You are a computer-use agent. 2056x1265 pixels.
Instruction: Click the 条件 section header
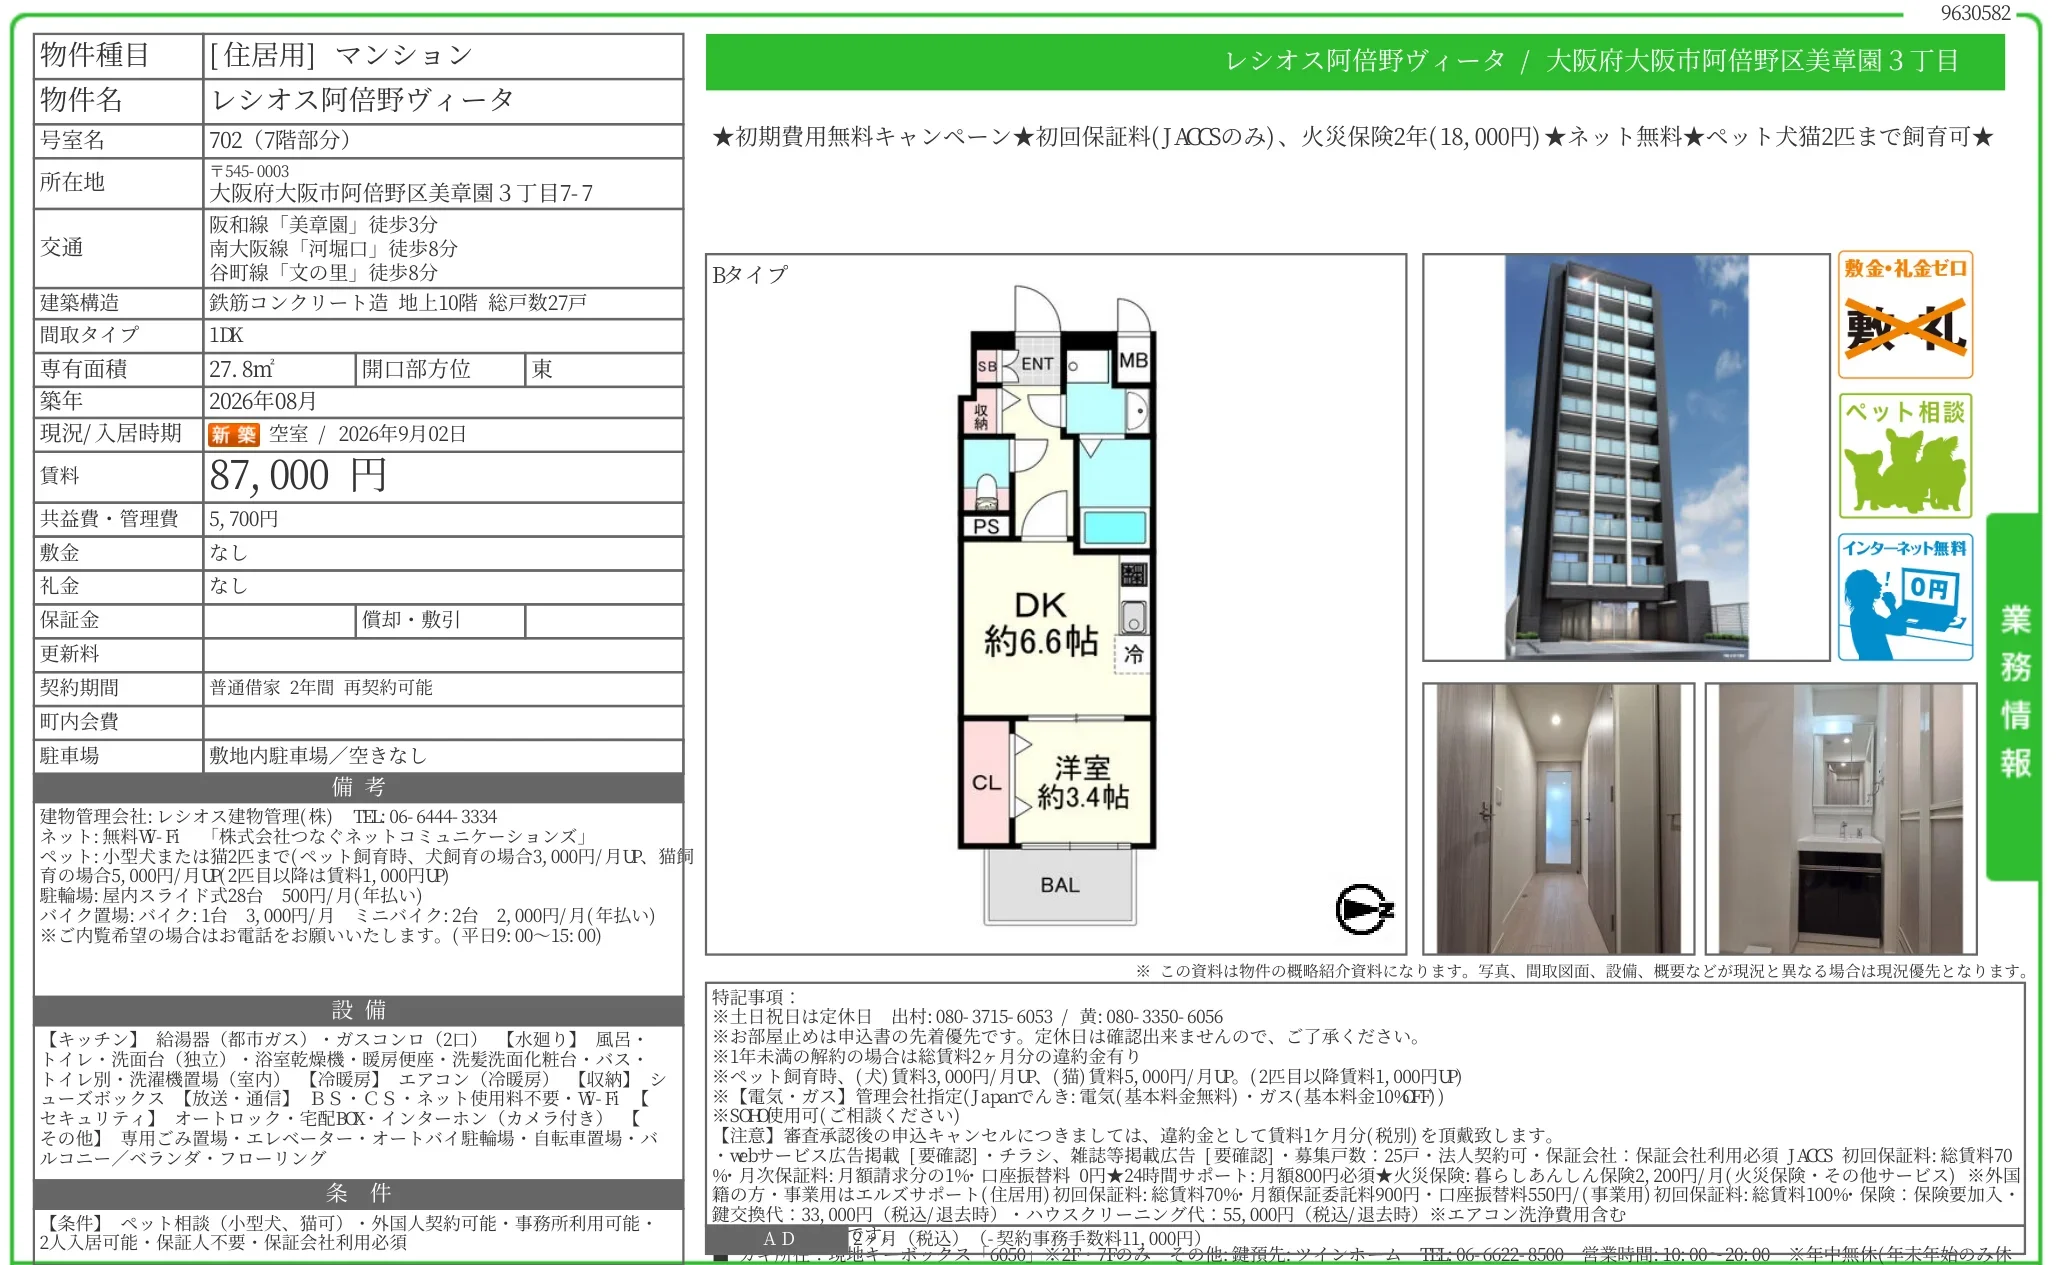click(359, 1193)
